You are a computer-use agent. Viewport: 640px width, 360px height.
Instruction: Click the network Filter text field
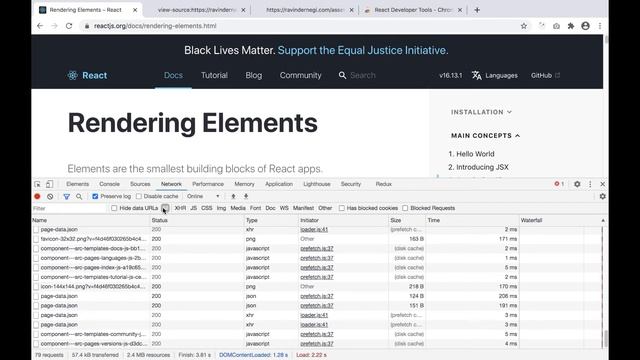click(x=69, y=208)
